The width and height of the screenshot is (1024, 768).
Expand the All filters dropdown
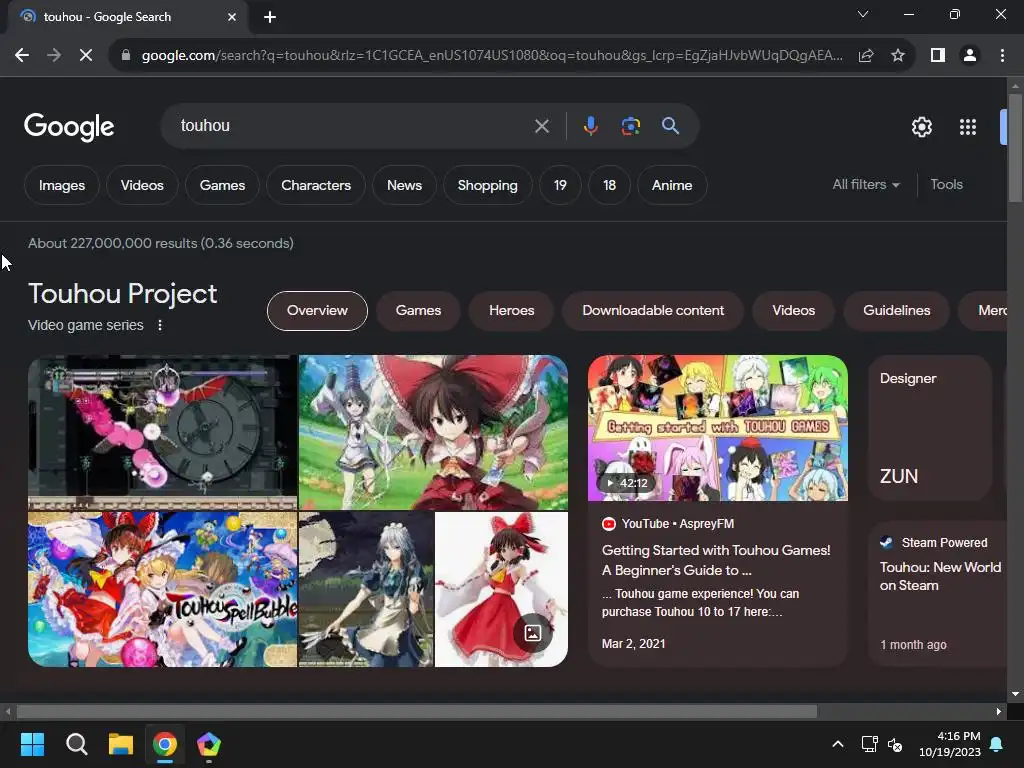[x=866, y=185]
